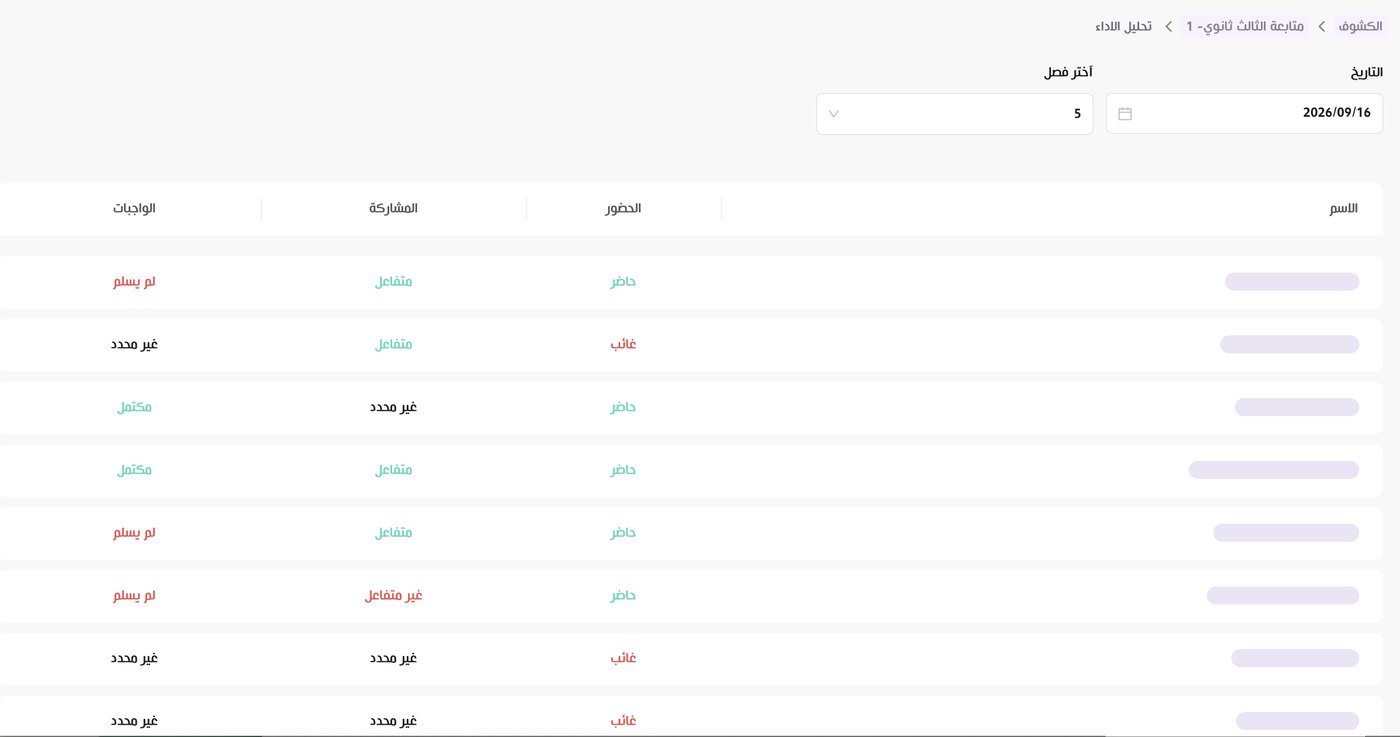
Task: Select the المشاركة column header
Action: 393,208
